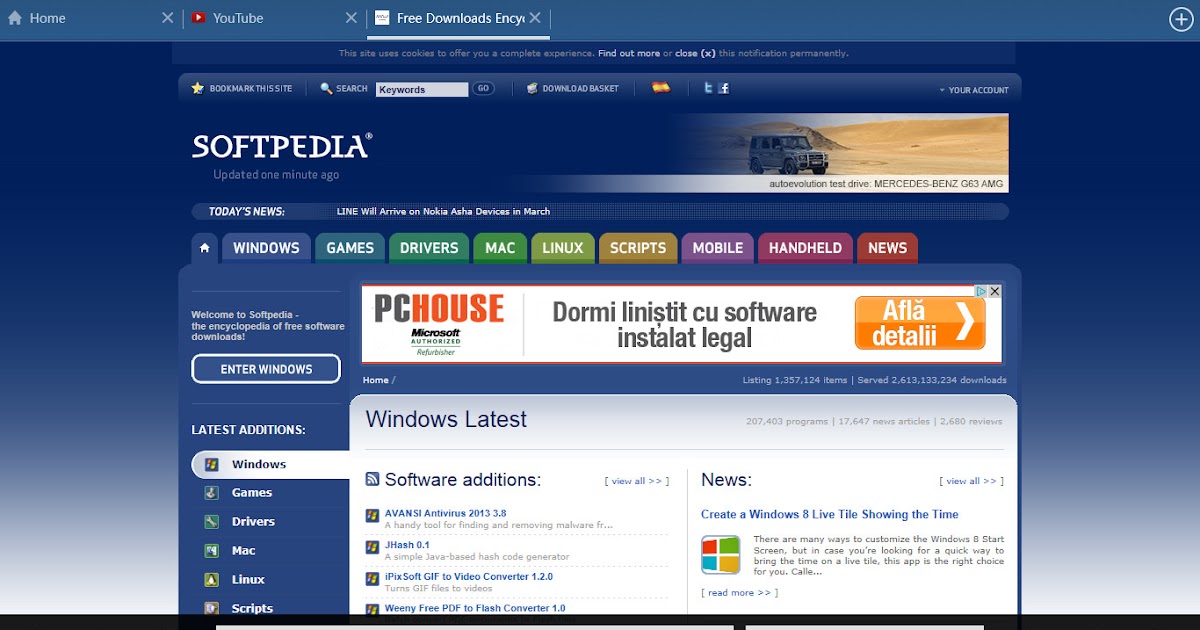
Task: Open the MAC category tab
Action: 500,248
